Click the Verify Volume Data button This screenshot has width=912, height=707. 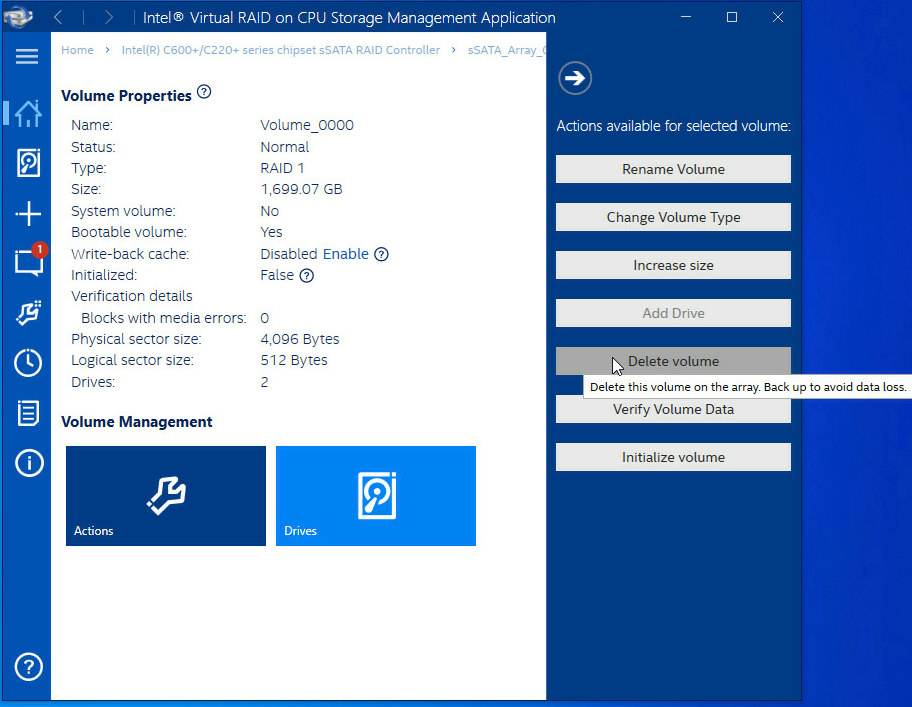coord(673,409)
